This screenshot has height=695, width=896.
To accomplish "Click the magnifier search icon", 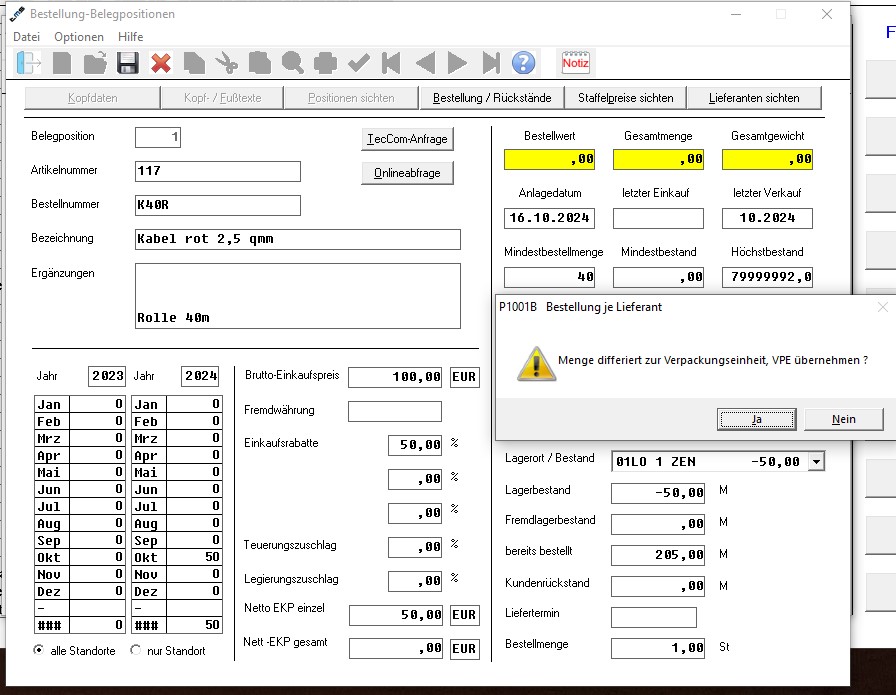I will (292, 63).
